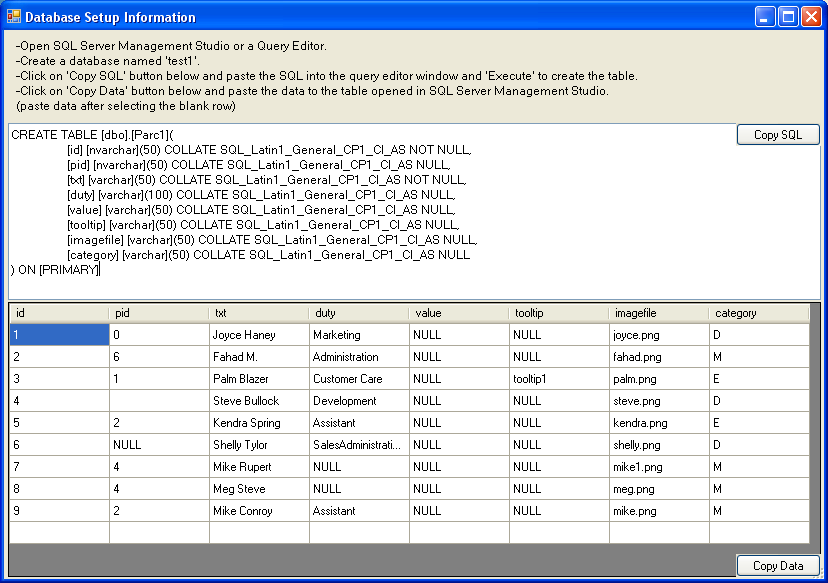Select the 'SalesAdministrati...' cell

(x=359, y=445)
